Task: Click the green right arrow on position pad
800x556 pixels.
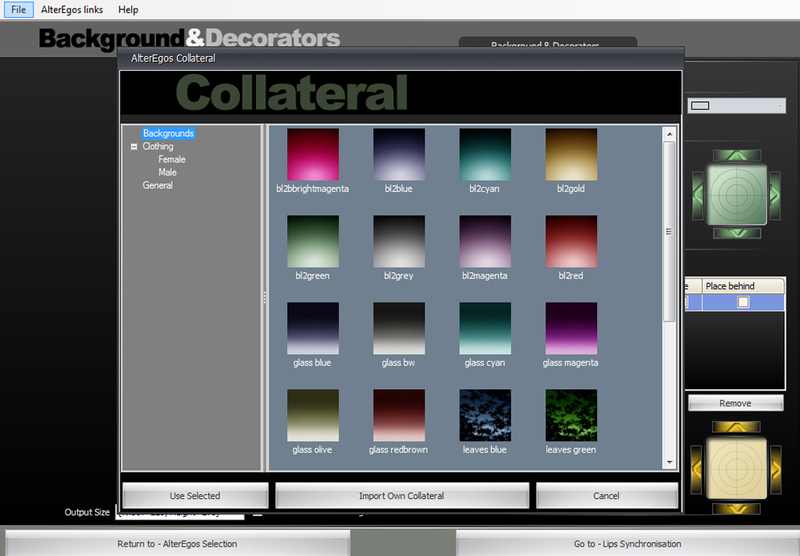Action: (x=773, y=190)
